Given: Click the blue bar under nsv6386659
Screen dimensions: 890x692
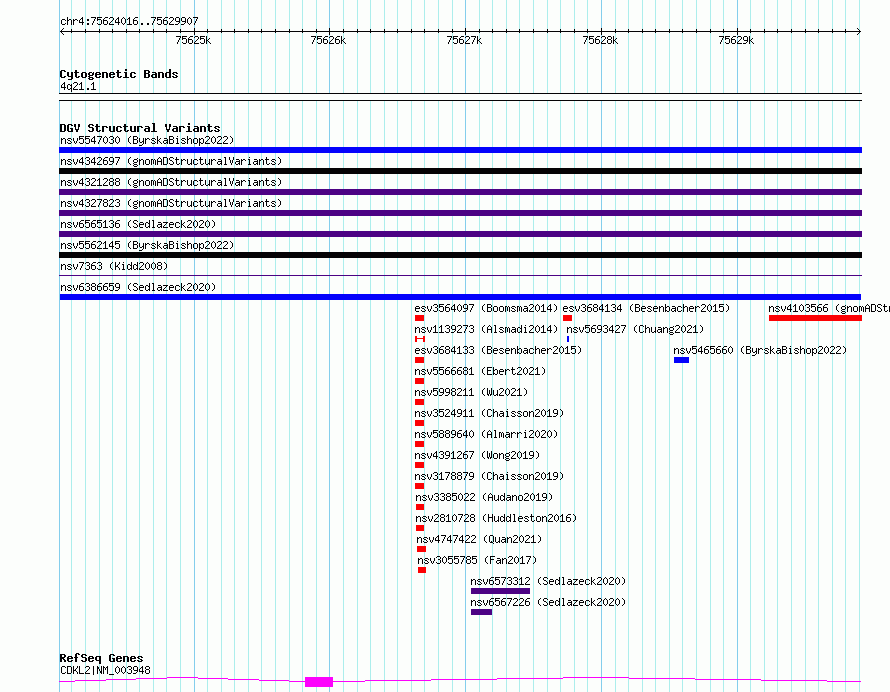Looking at the screenshot, I should pos(460,297).
